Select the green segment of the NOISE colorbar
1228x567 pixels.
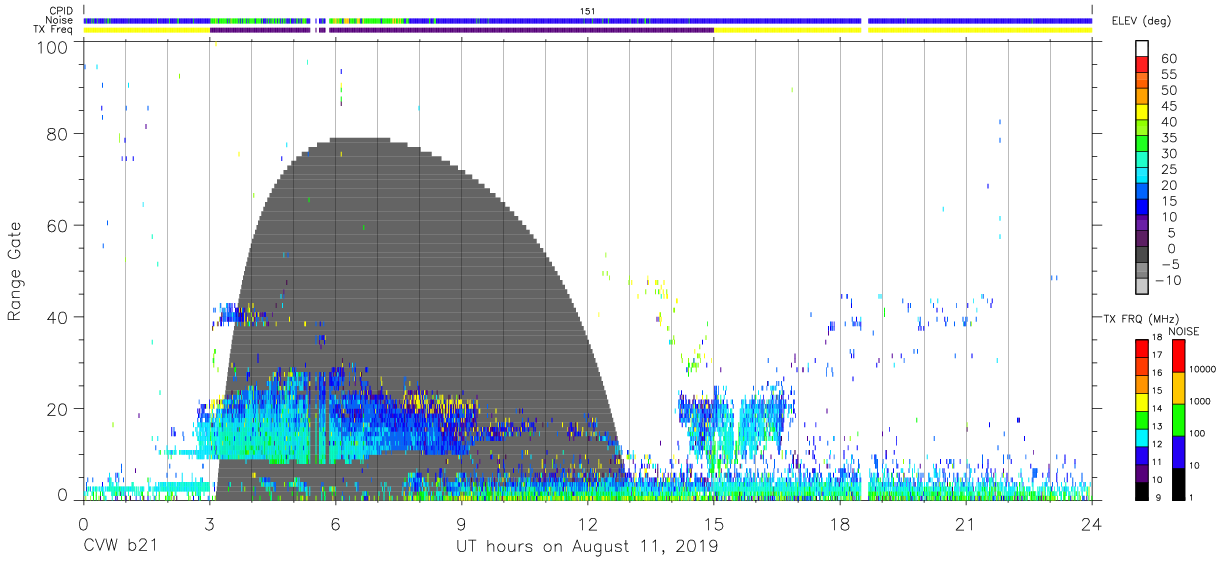pos(1178,420)
